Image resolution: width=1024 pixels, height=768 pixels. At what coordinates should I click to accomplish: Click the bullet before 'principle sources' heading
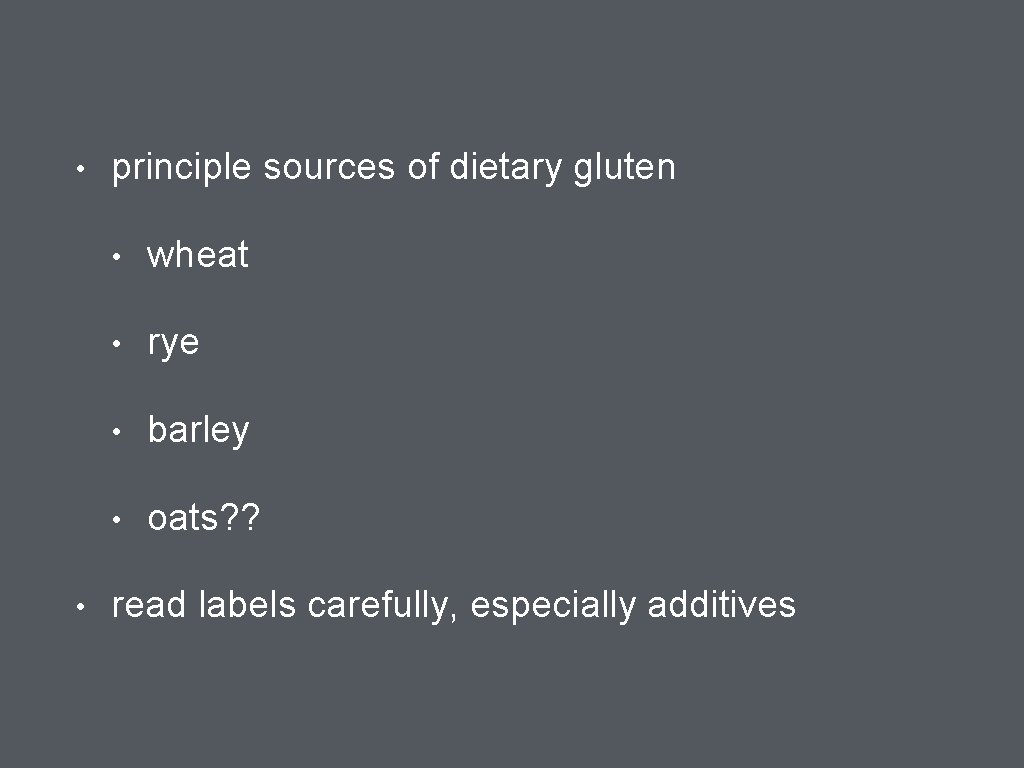pos(81,169)
